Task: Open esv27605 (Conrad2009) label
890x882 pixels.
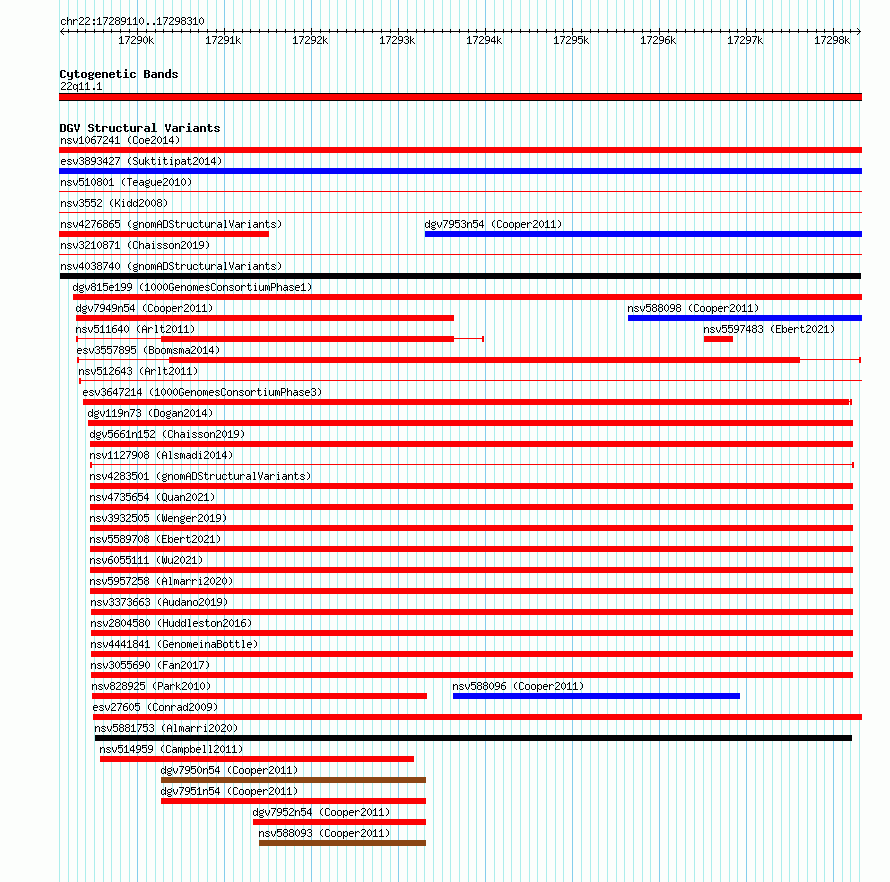Action: [155, 707]
